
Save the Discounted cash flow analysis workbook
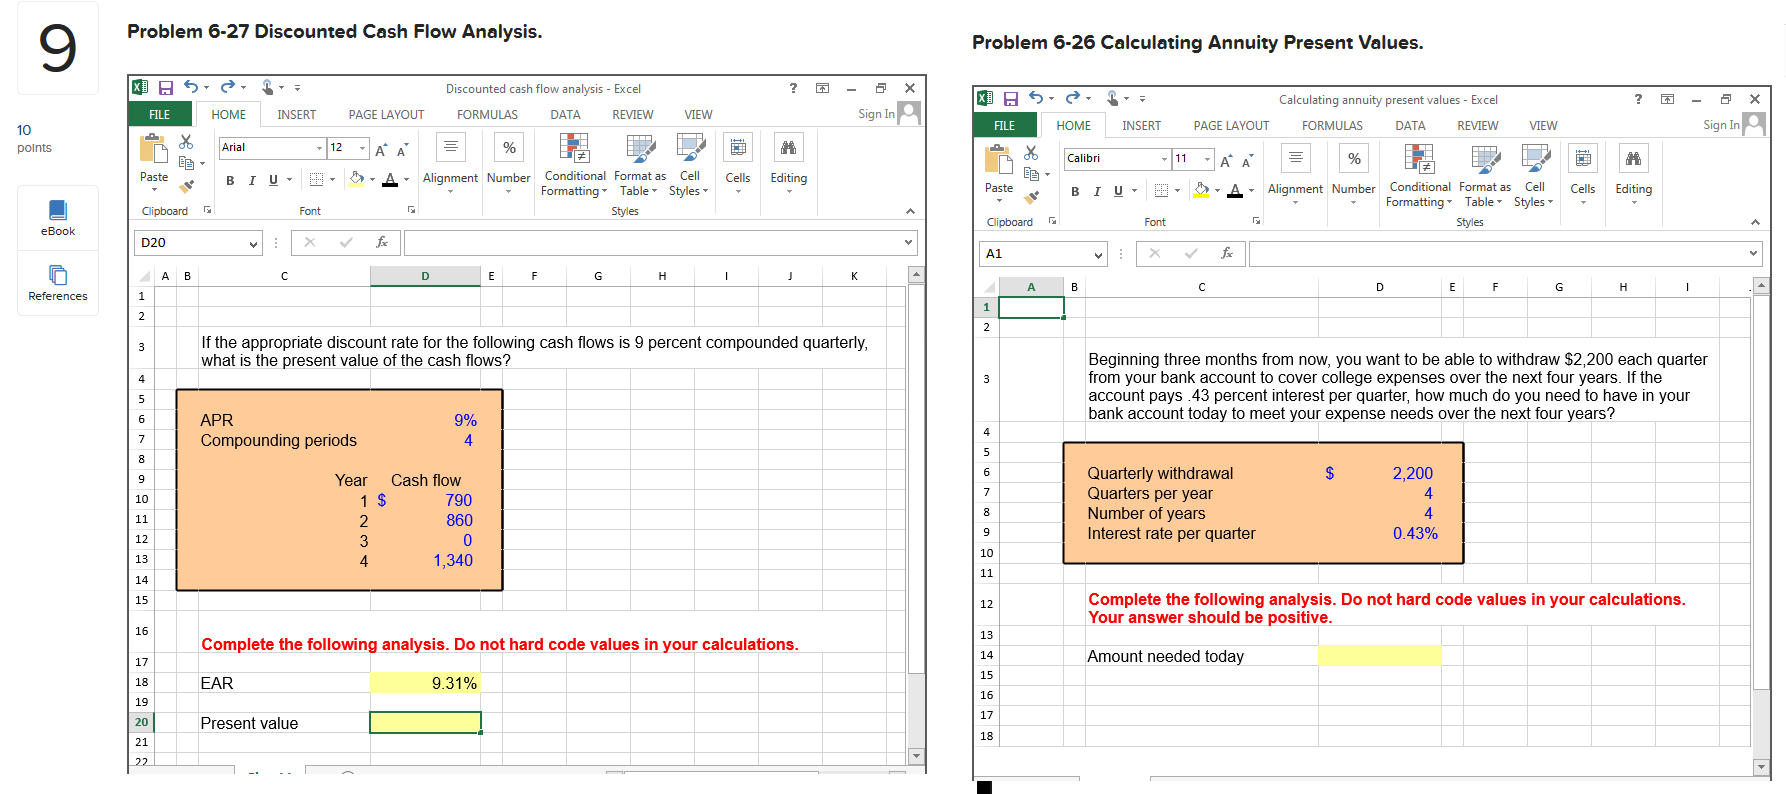(x=166, y=88)
